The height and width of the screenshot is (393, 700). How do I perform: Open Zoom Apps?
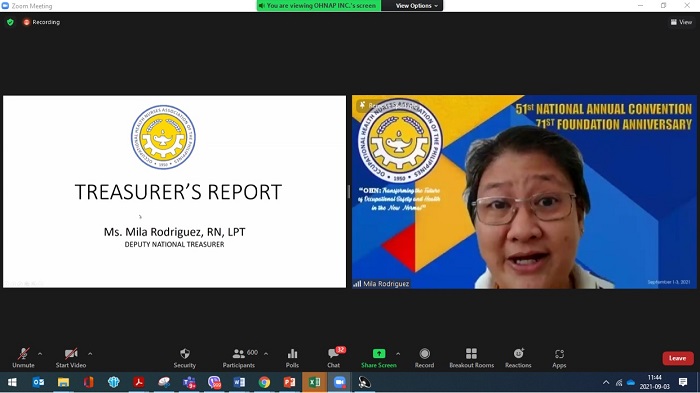pos(559,358)
